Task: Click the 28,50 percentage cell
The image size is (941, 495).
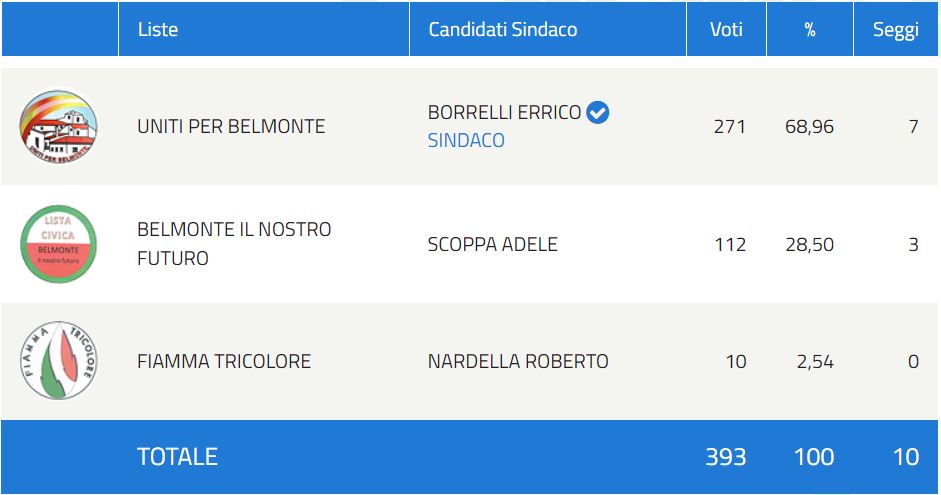Action: pyautogui.click(x=809, y=245)
